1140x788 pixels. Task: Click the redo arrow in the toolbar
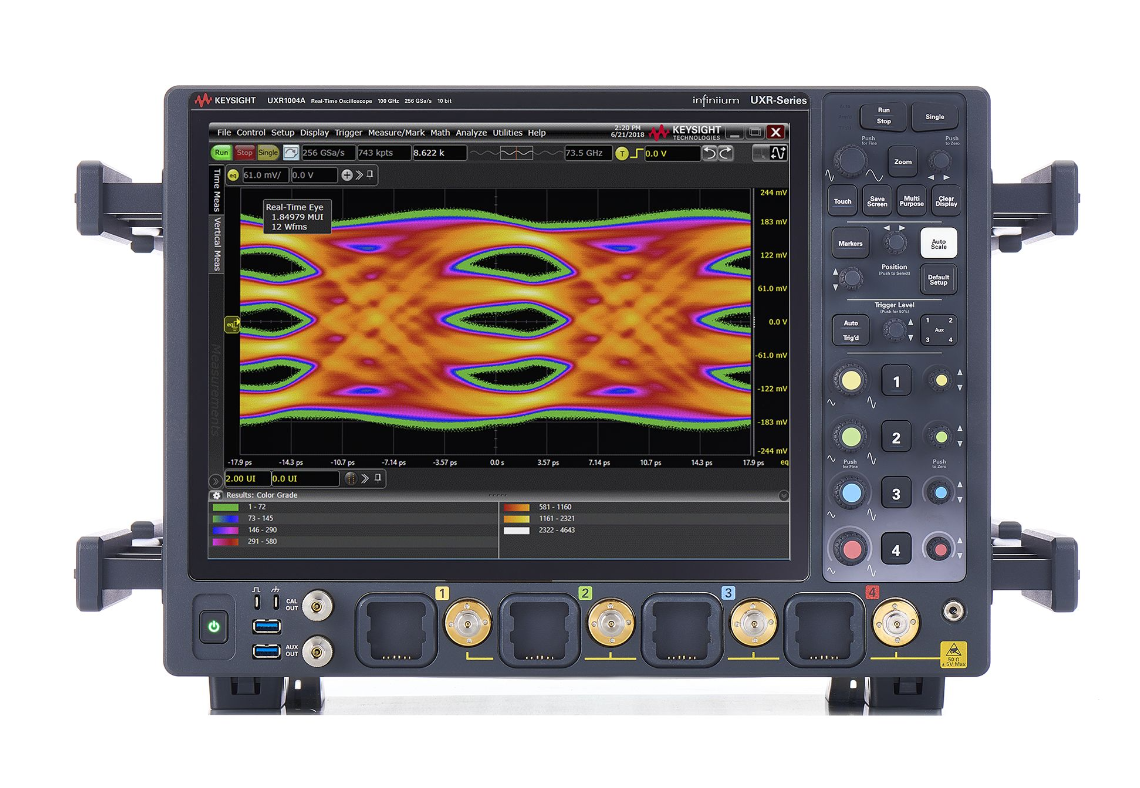click(x=724, y=153)
